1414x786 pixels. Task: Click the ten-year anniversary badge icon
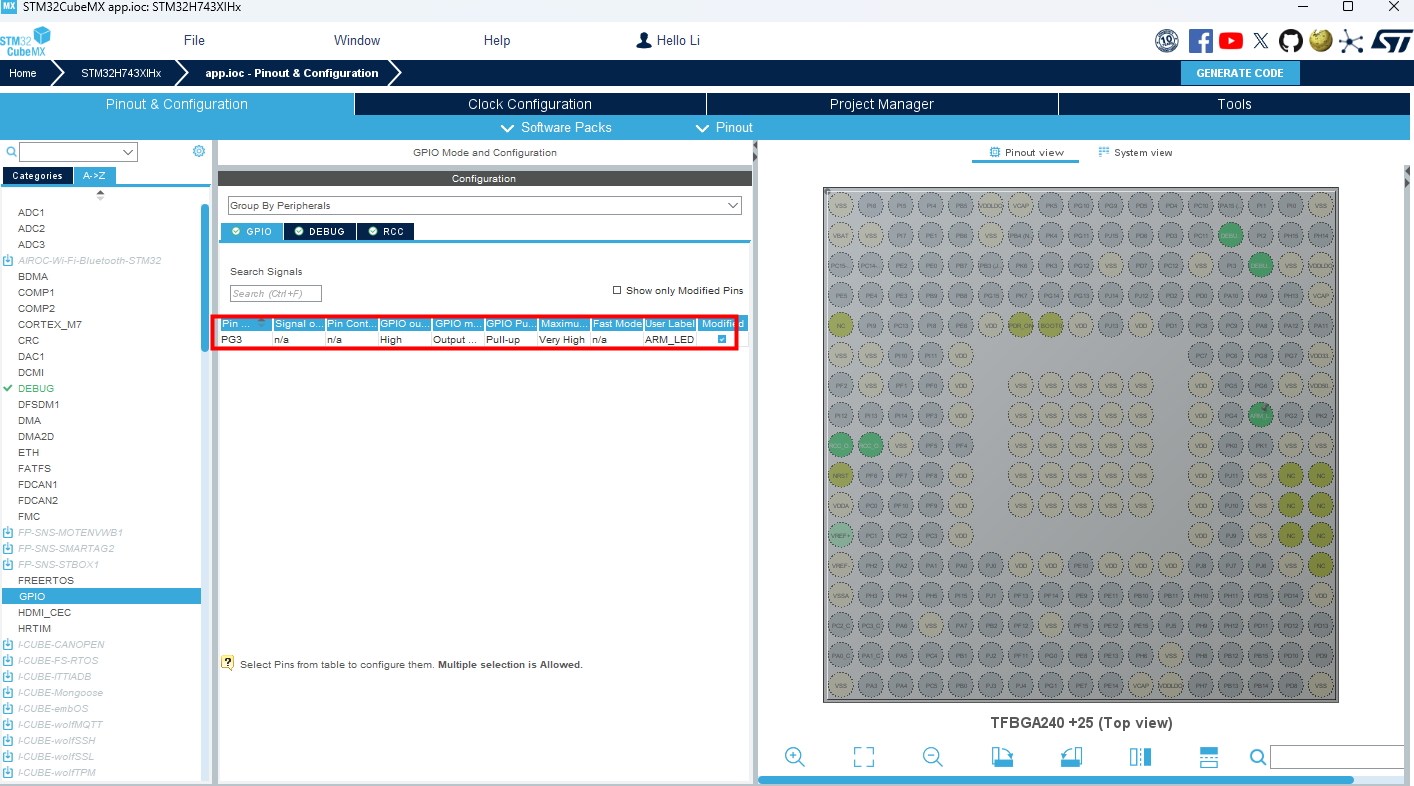click(1167, 41)
